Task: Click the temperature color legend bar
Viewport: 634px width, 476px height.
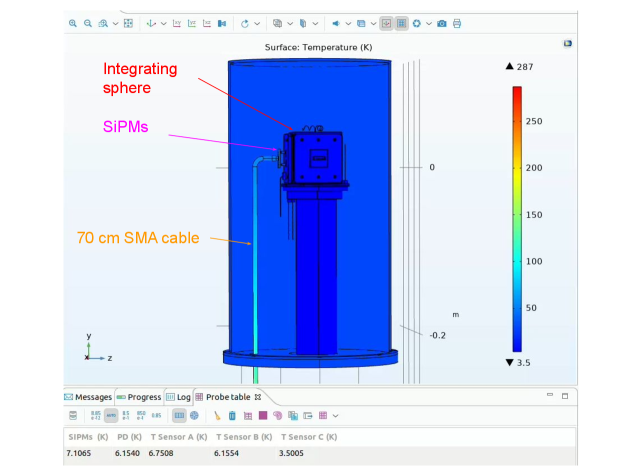Action: point(517,218)
